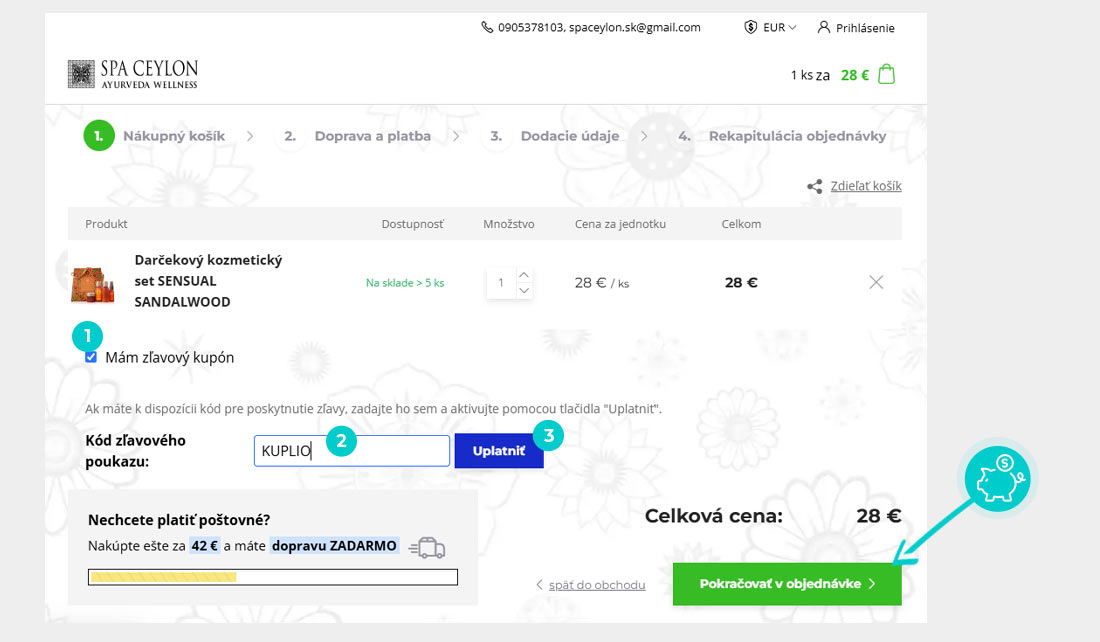Click the user account icon
1100x642 pixels.
pyautogui.click(x=824, y=27)
